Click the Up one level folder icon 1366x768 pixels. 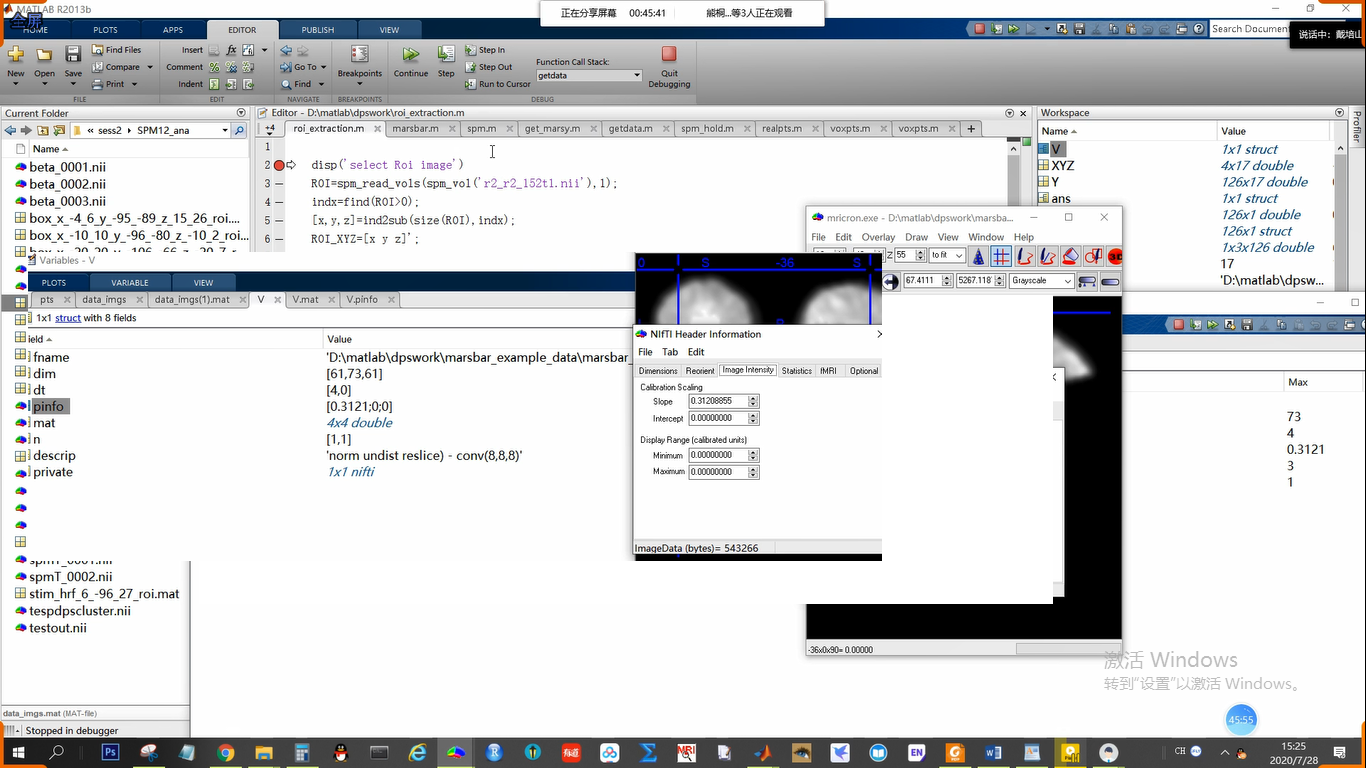(43, 130)
